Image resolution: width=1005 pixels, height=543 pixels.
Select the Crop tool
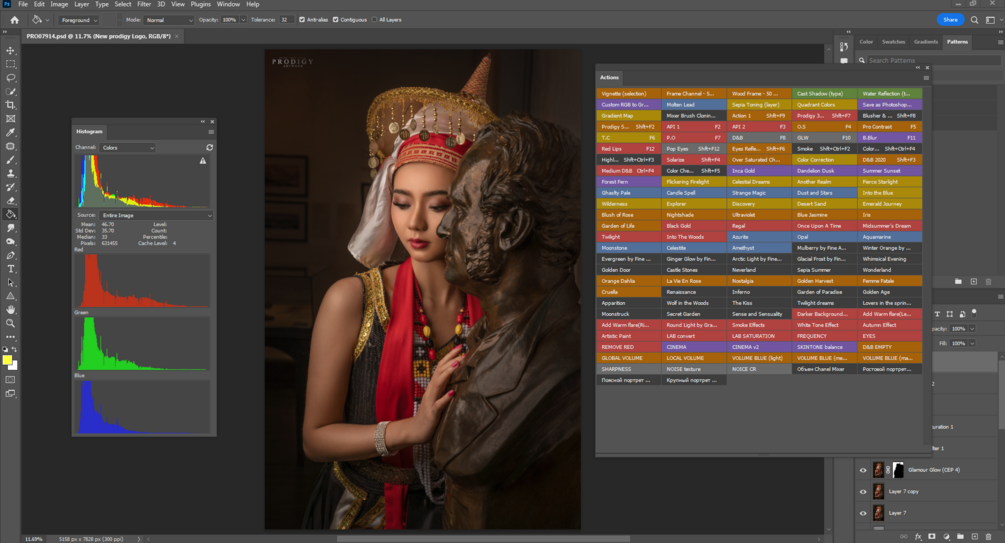[x=11, y=105]
